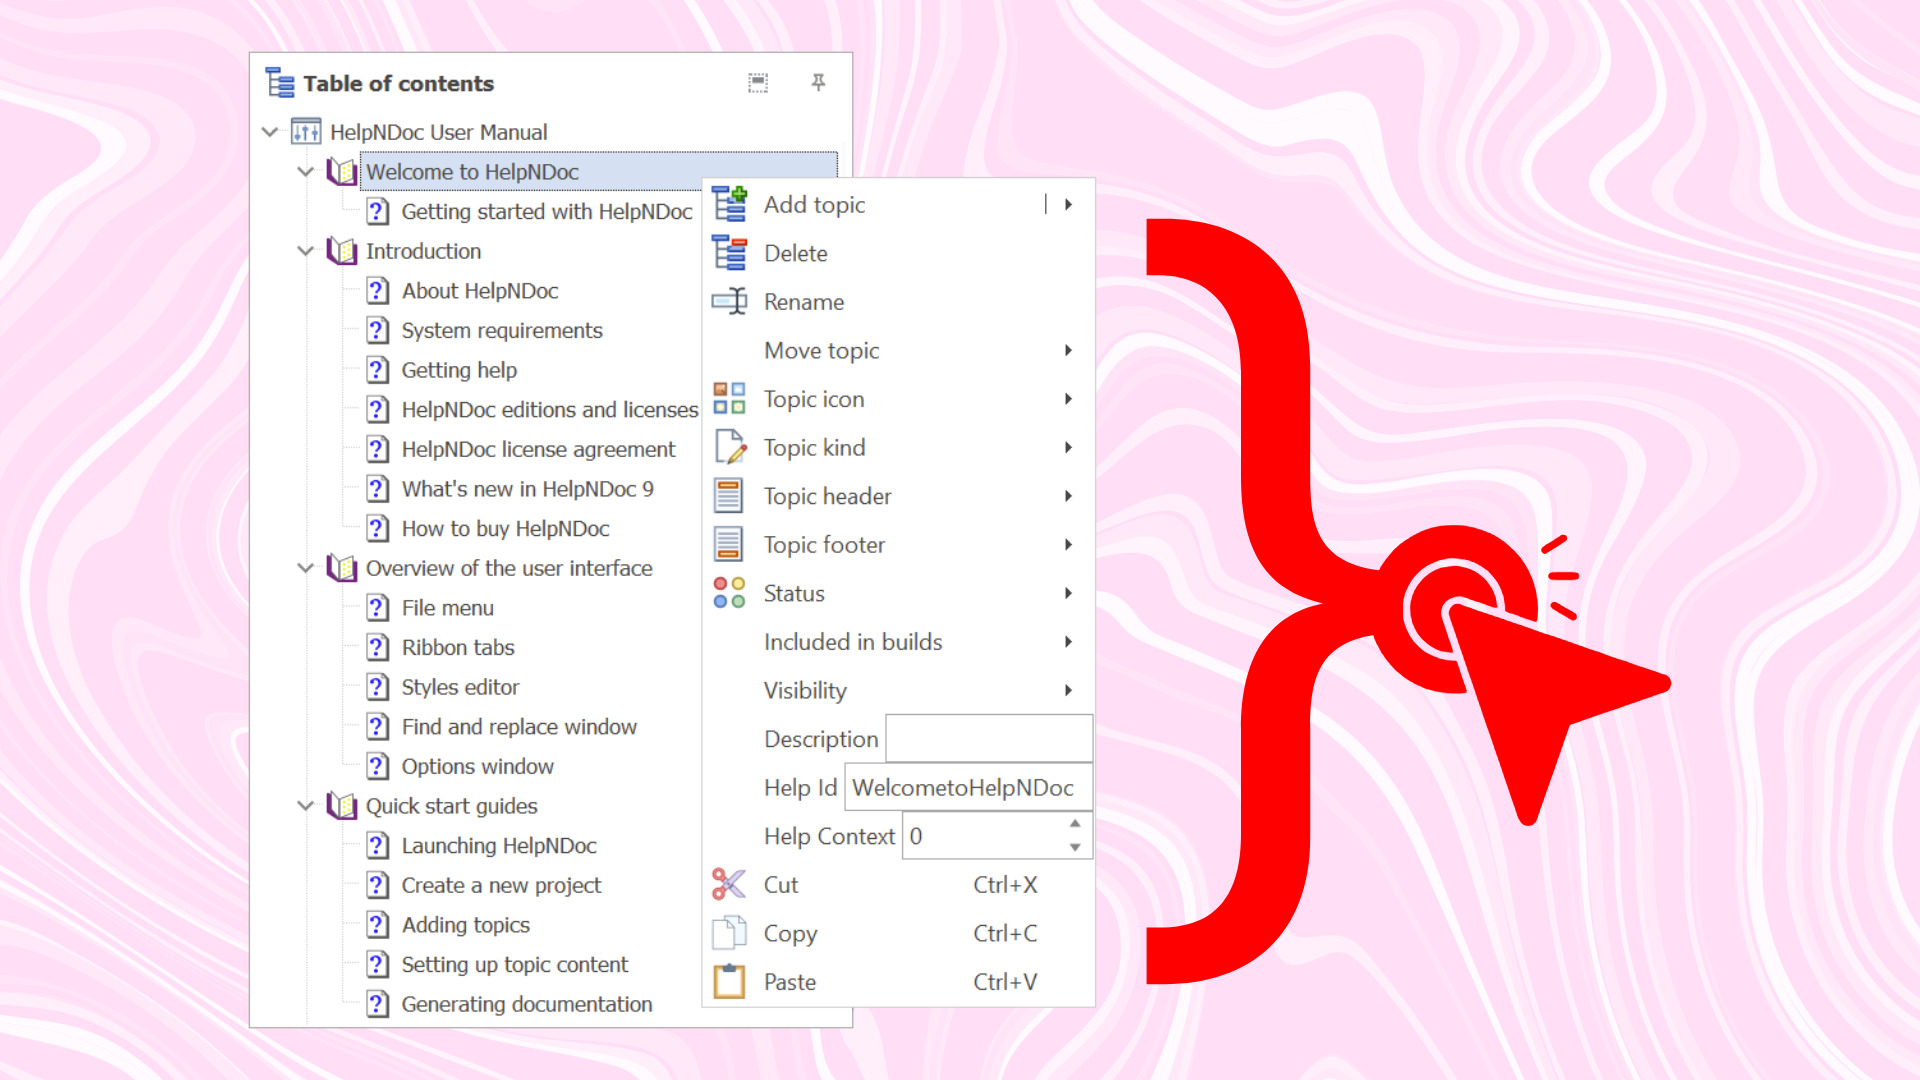
Task: Click the Delete topic icon
Action: coord(730,253)
